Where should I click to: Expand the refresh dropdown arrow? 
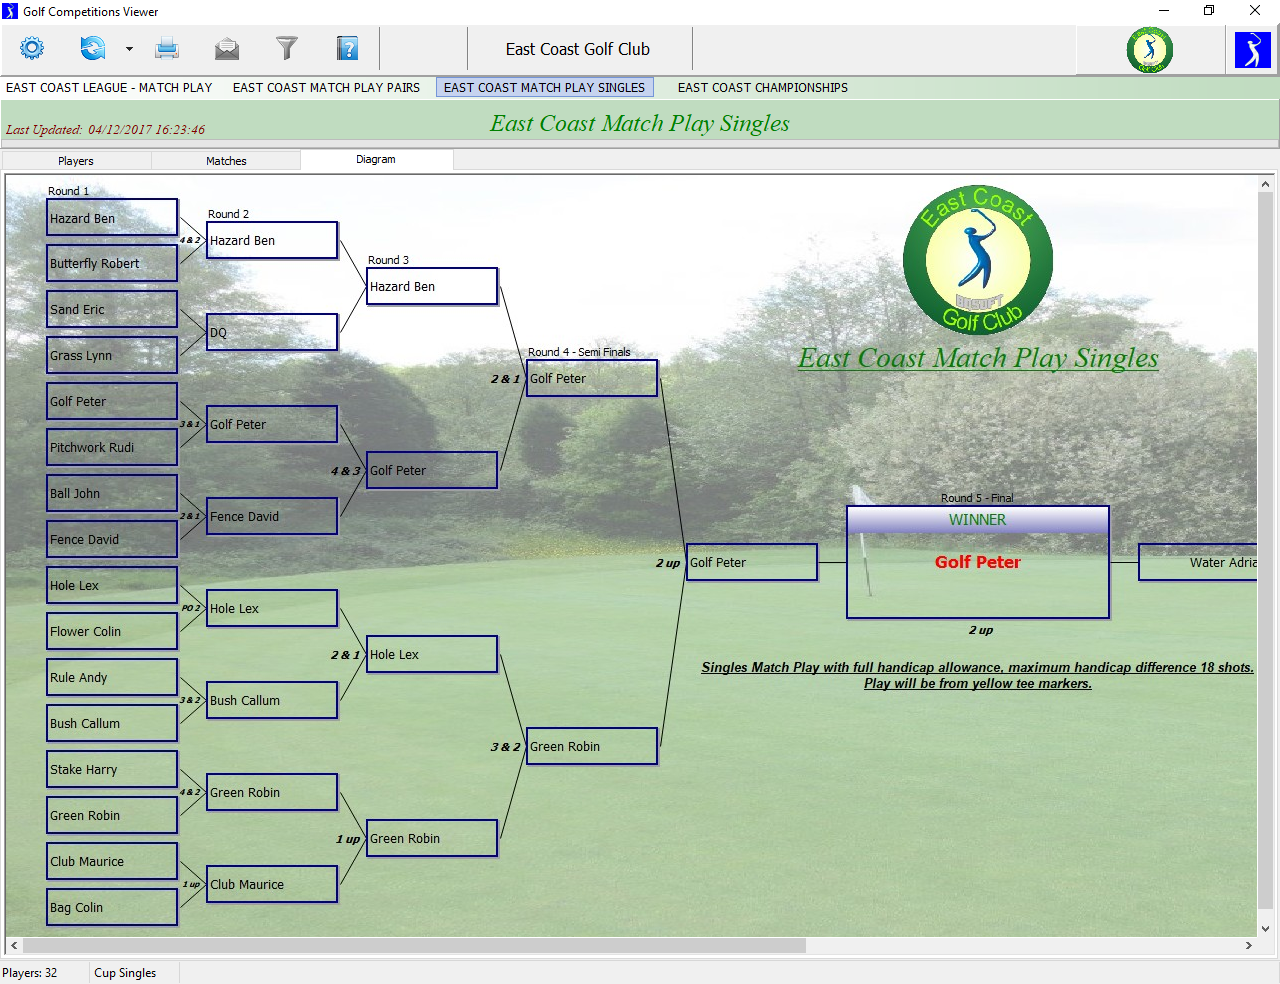[x=129, y=48]
